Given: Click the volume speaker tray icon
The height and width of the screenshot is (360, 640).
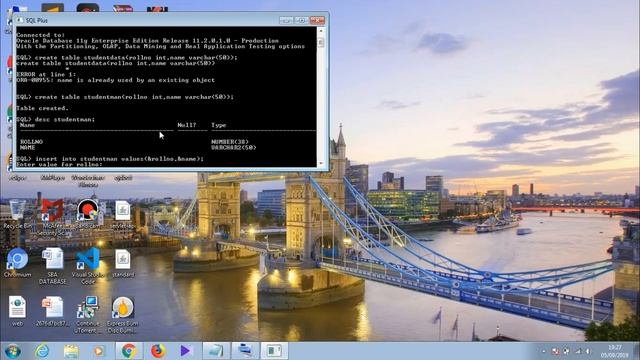Looking at the screenshot, I should click(x=588, y=351).
